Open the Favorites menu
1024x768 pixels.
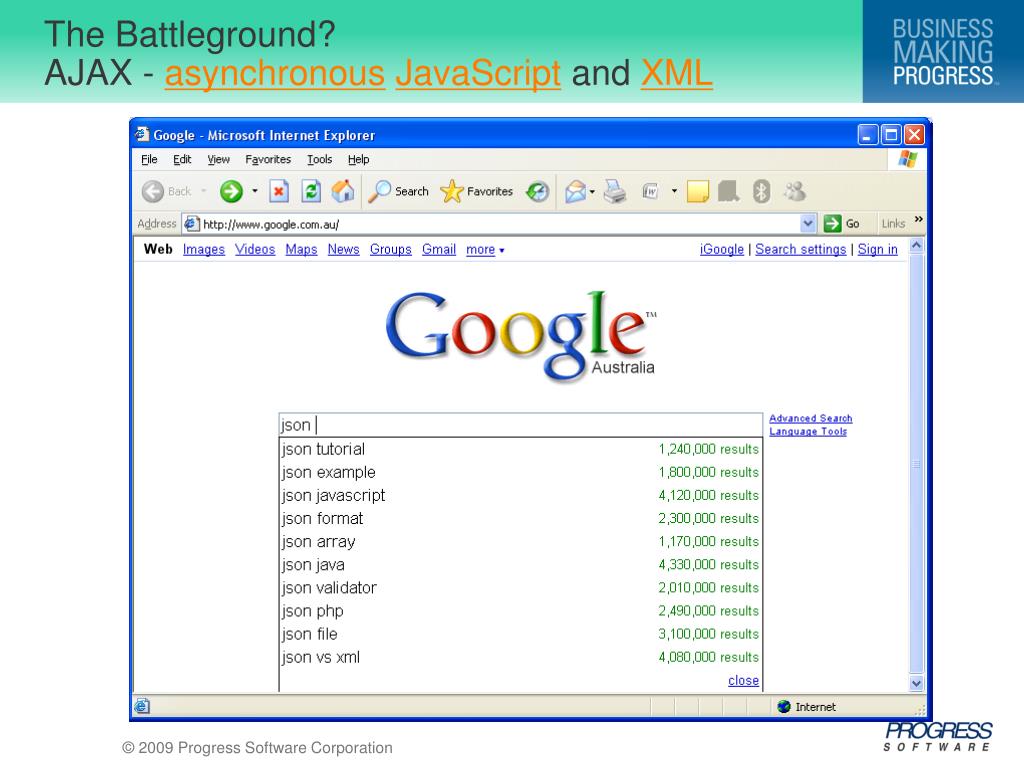click(x=268, y=159)
